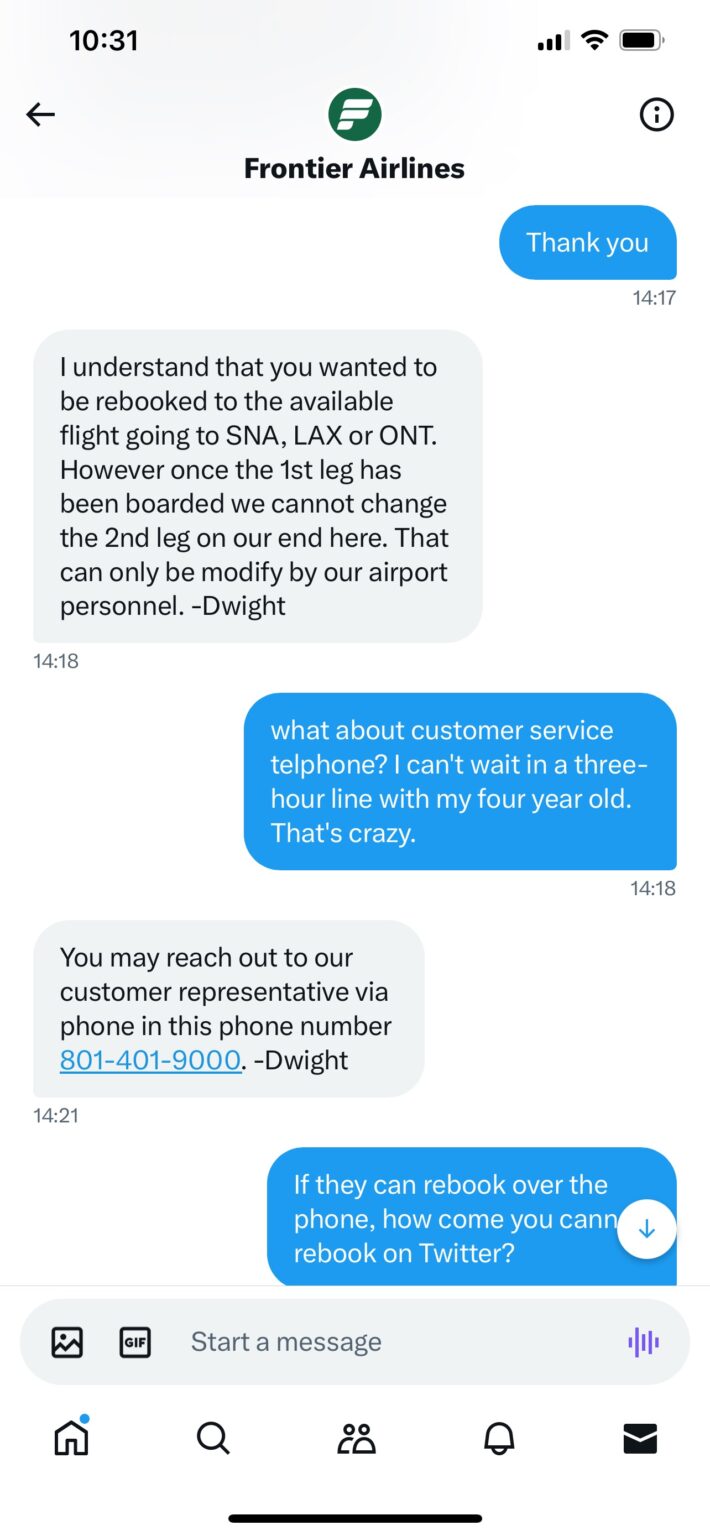Open the Search tab
The width and height of the screenshot is (710, 1536).
[212, 1439]
